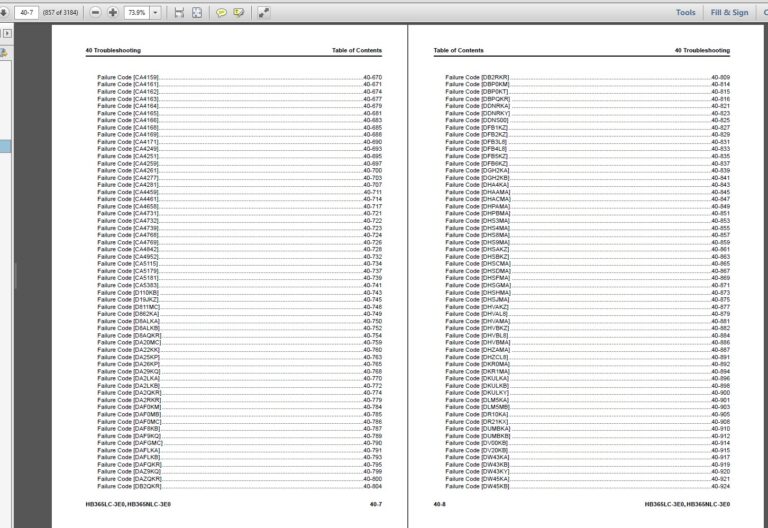
Task: Click left page footer number 40-7
Action: coord(376,504)
